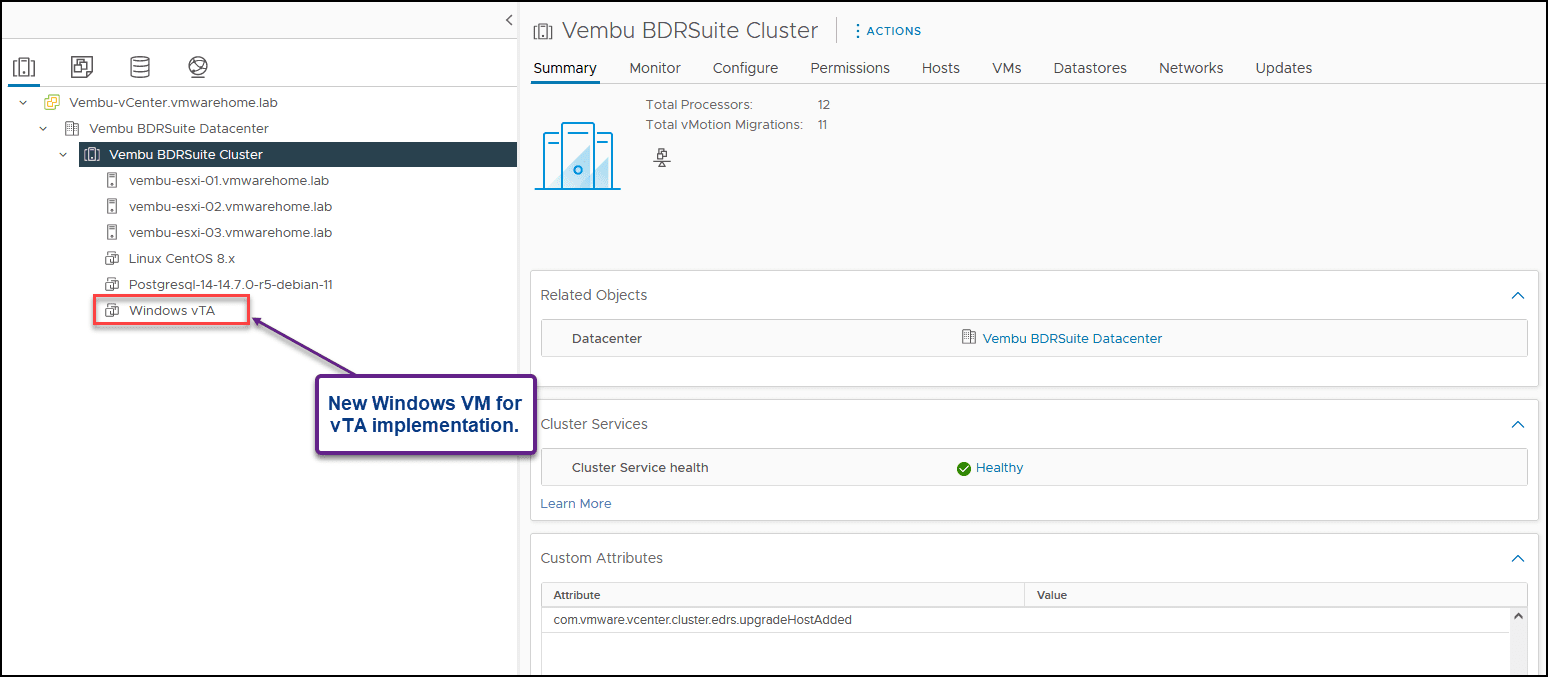Open the Permissions tab

(850, 68)
